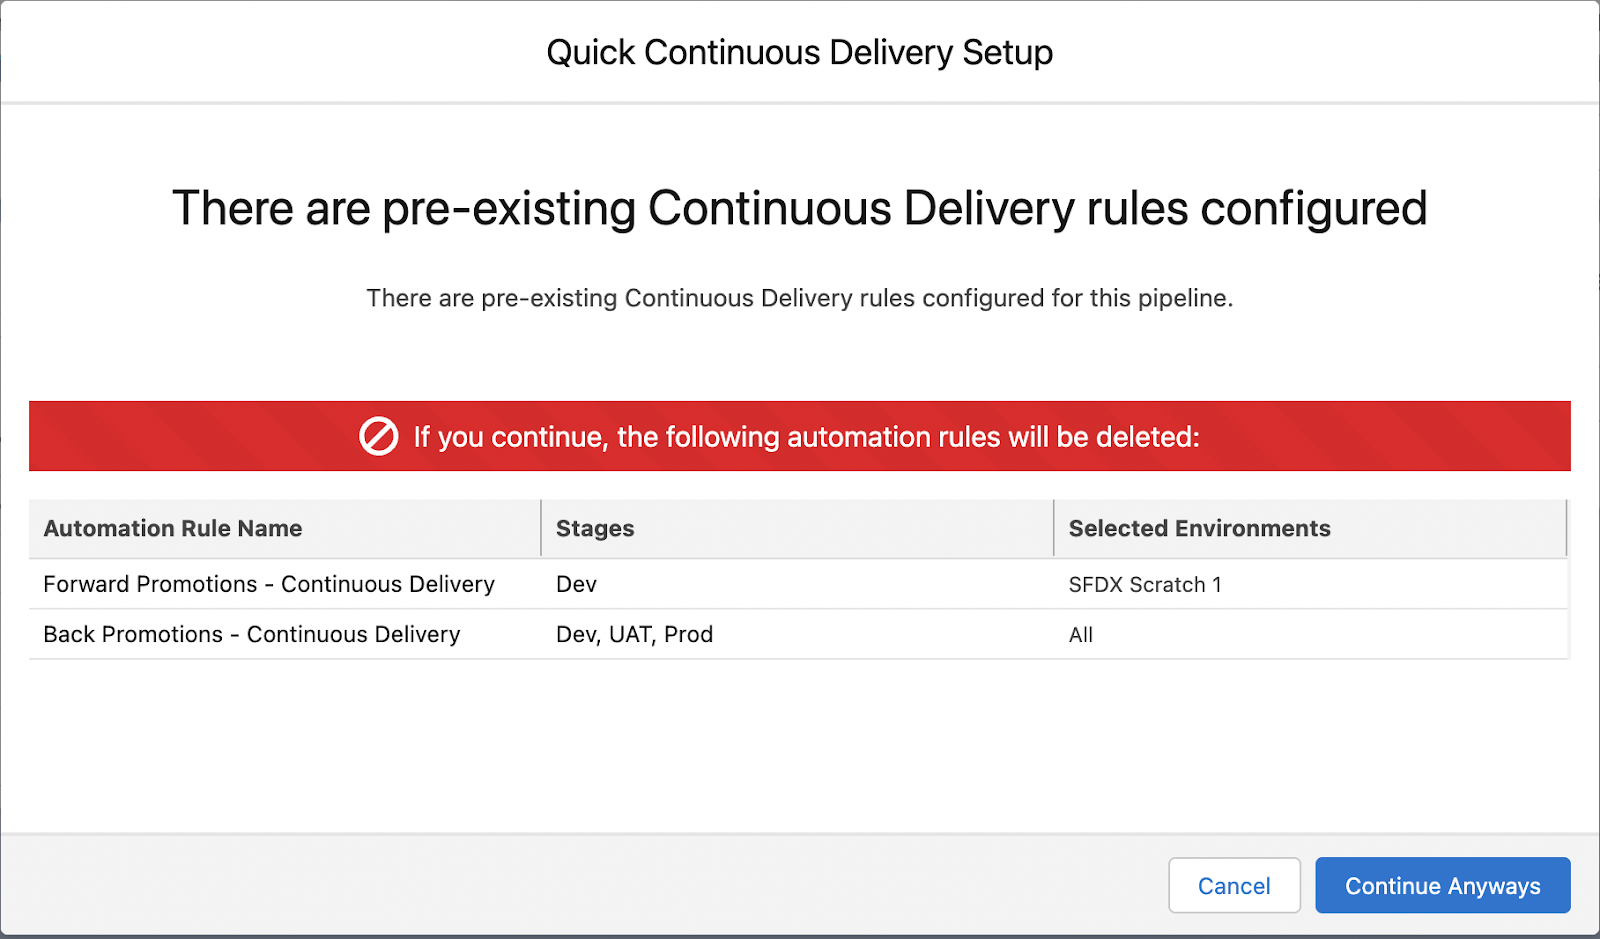Click the pipeline description text below heading
Screen dimensions: 1600x939
pyautogui.click(x=799, y=298)
